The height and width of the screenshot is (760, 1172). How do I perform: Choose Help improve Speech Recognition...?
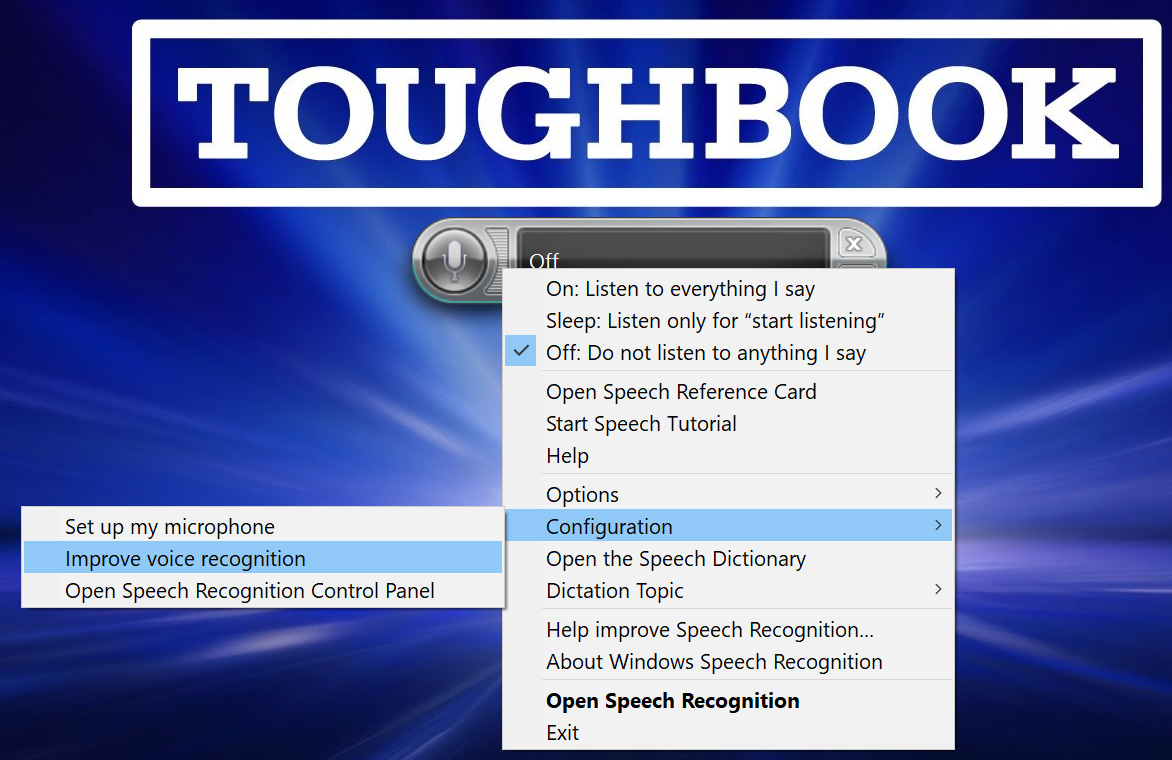[728, 630]
